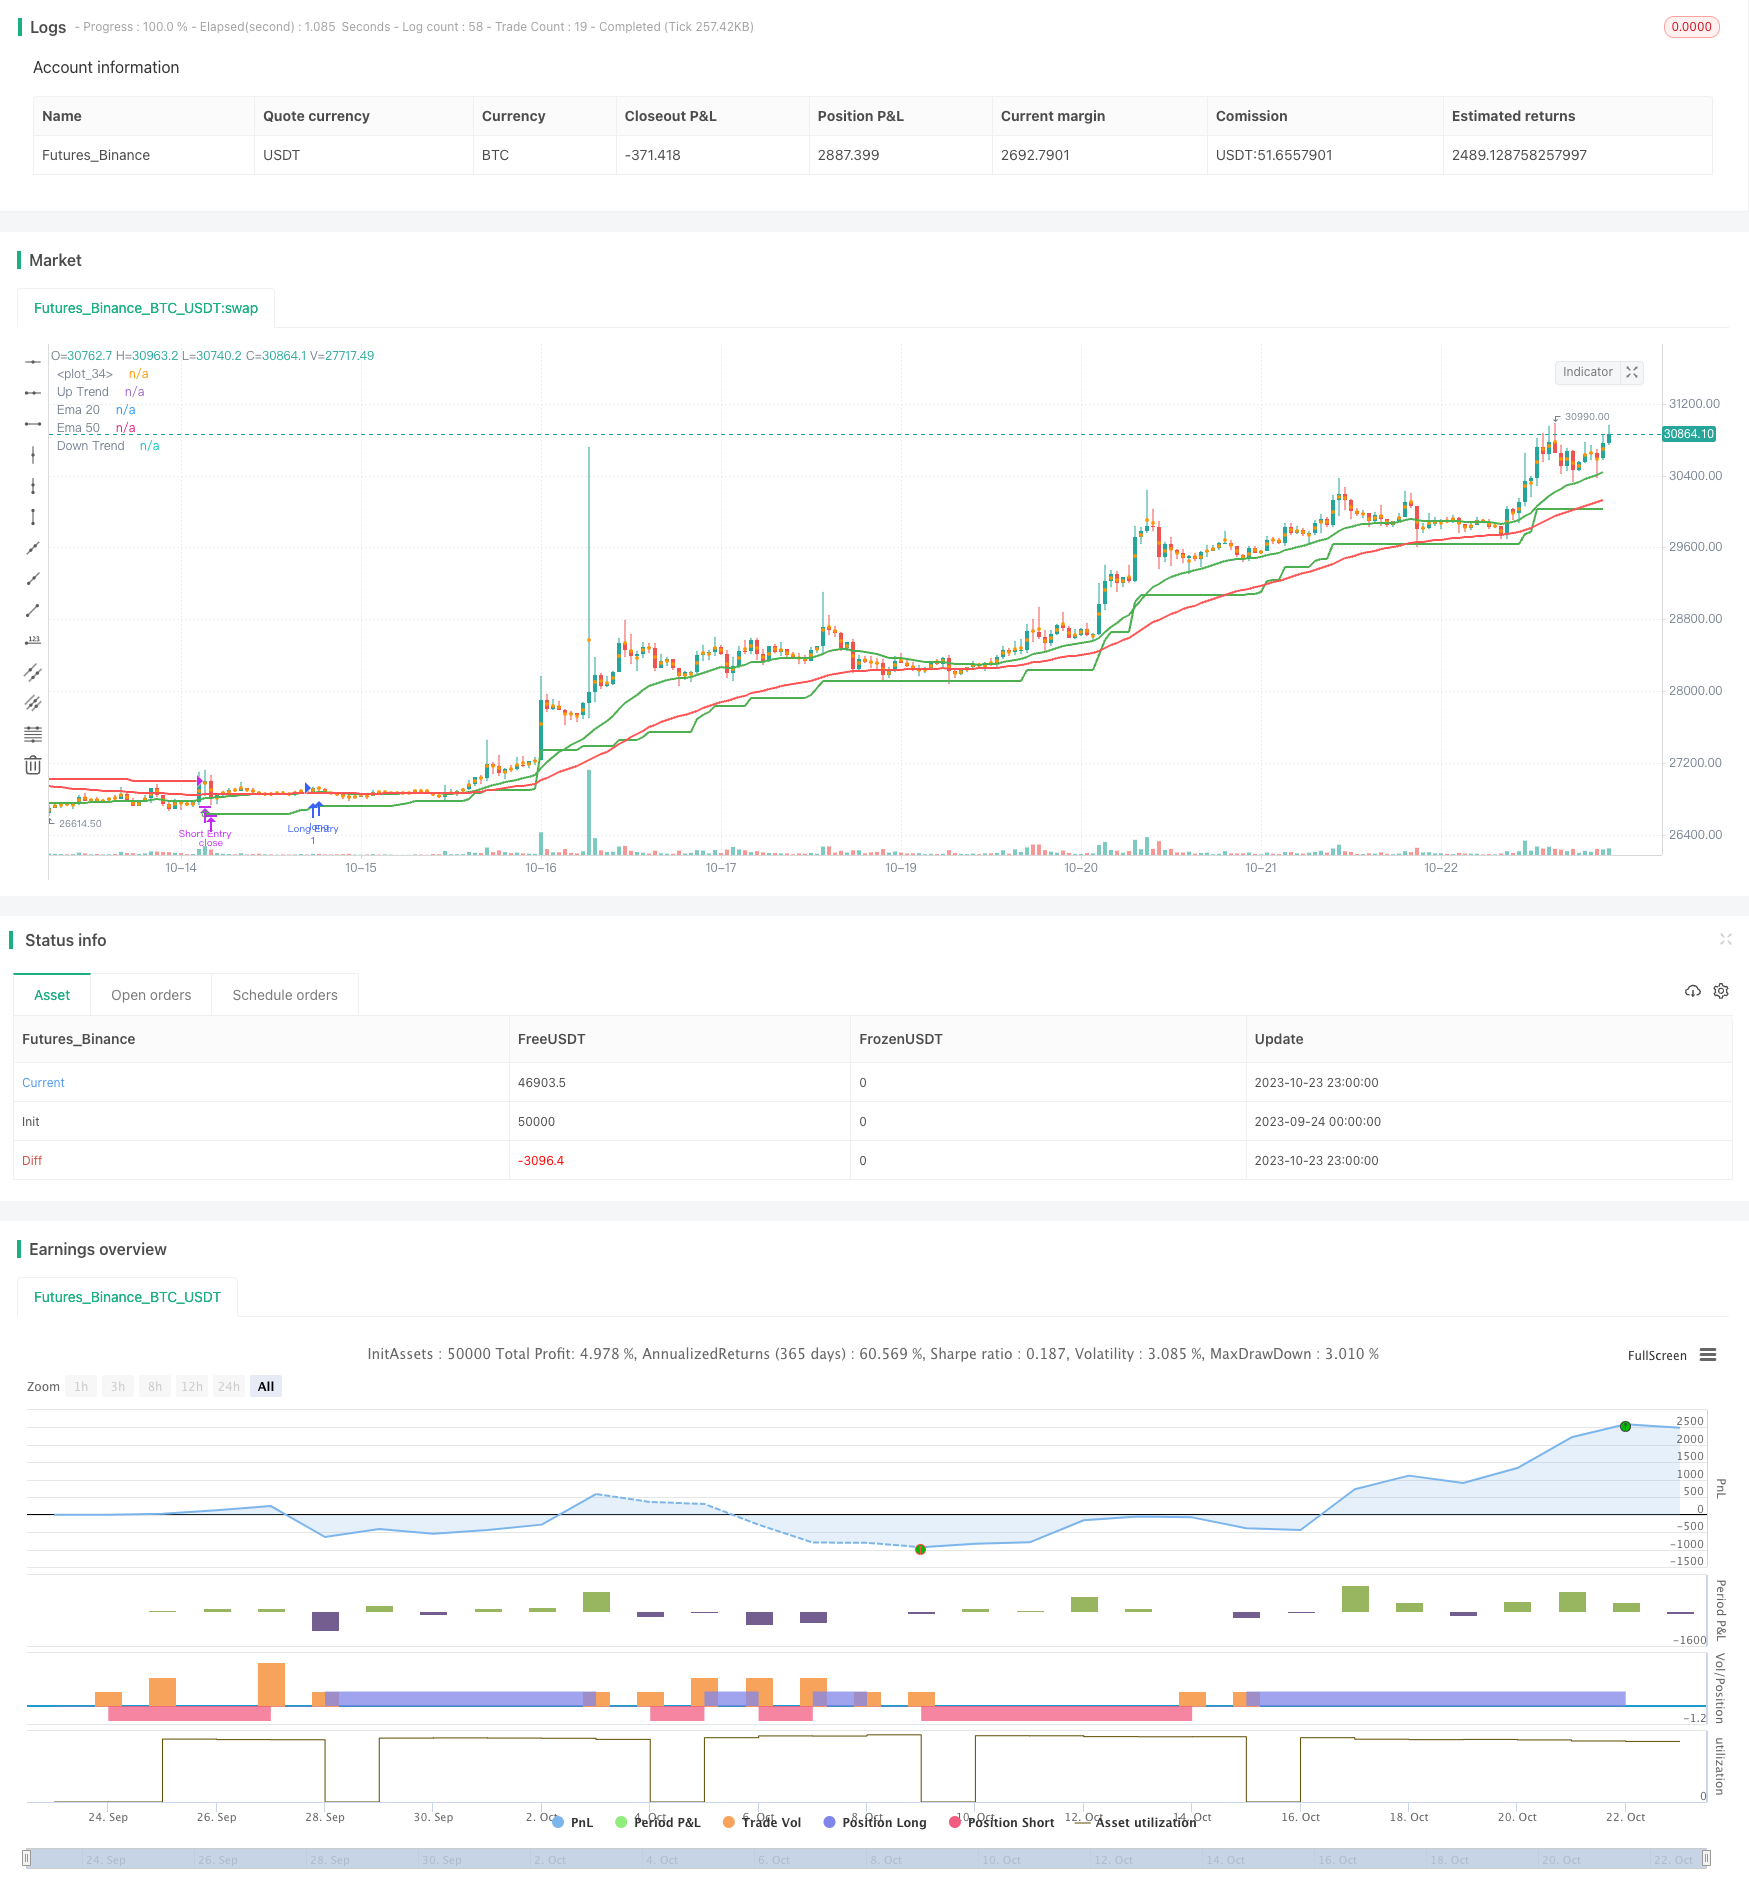Select the vertical segment drawing tool
1749x1898 pixels.
pos(33,517)
